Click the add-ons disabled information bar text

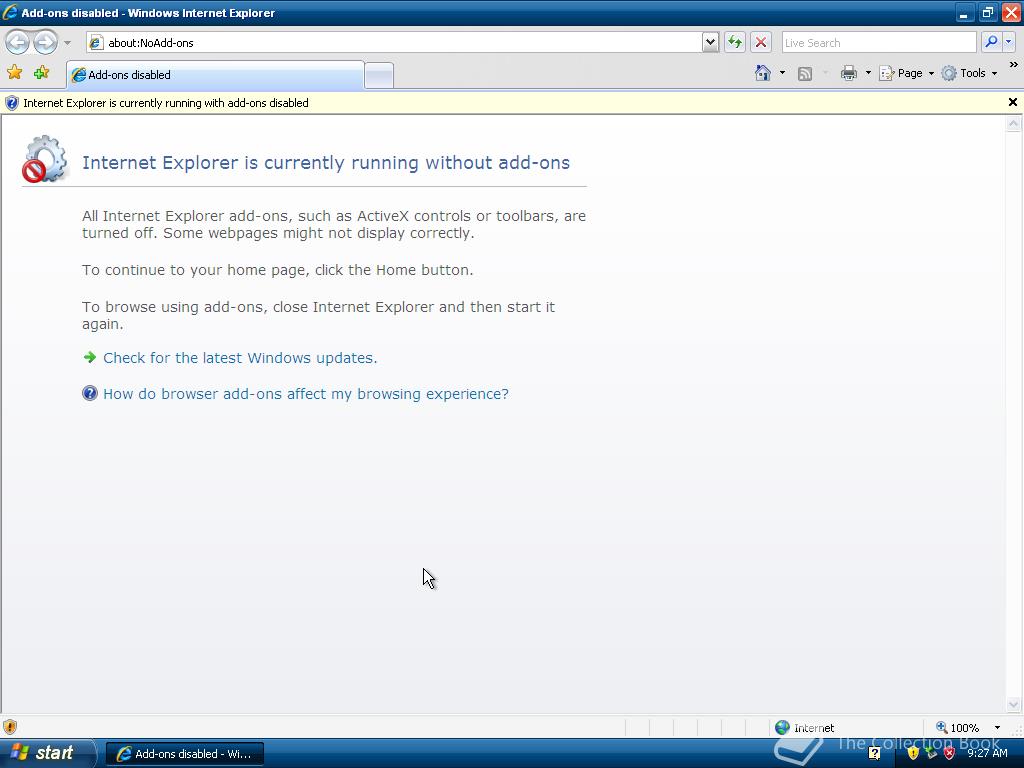point(166,103)
